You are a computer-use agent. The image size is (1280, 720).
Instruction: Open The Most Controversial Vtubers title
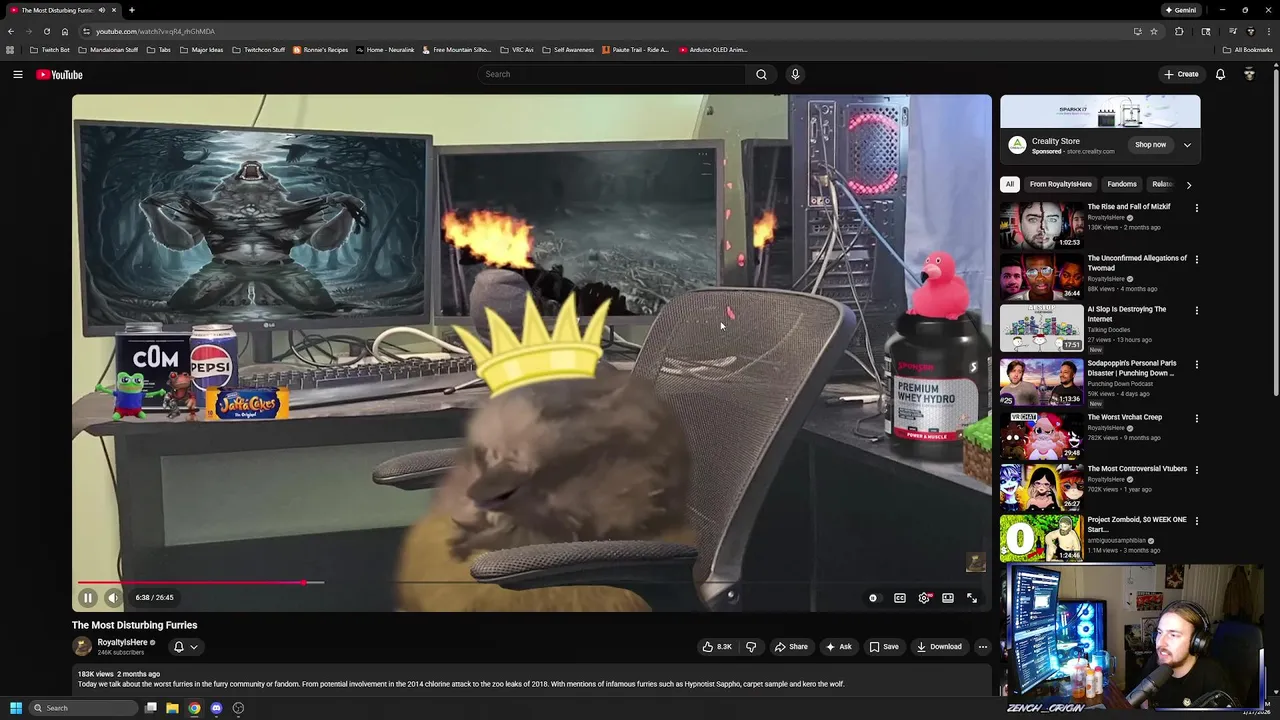(x=1137, y=468)
